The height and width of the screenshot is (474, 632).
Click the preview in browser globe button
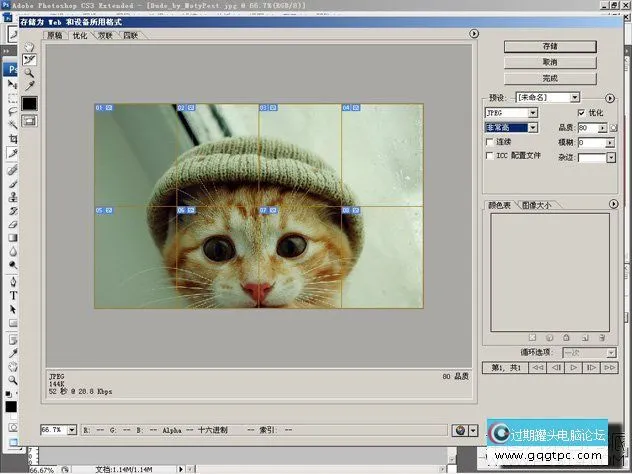[460, 430]
